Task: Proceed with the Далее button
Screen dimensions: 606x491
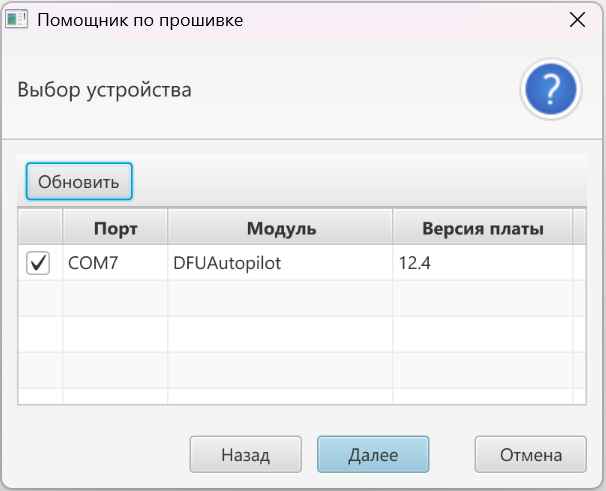Action: click(373, 454)
